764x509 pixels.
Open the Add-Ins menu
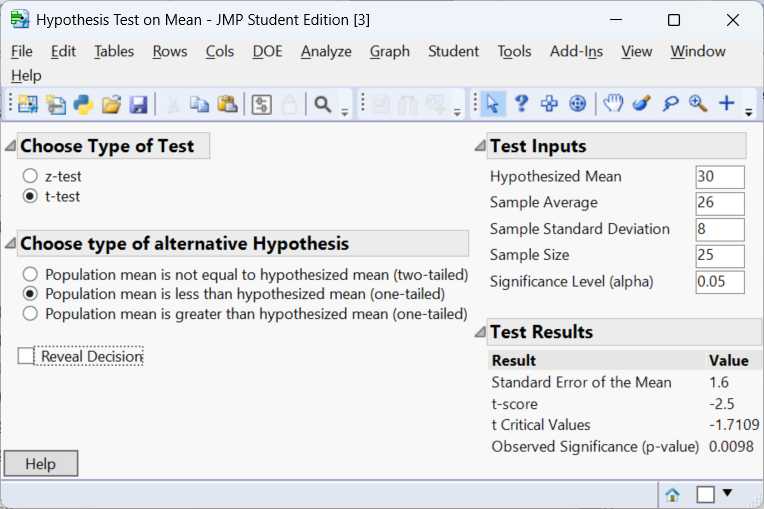point(576,51)
